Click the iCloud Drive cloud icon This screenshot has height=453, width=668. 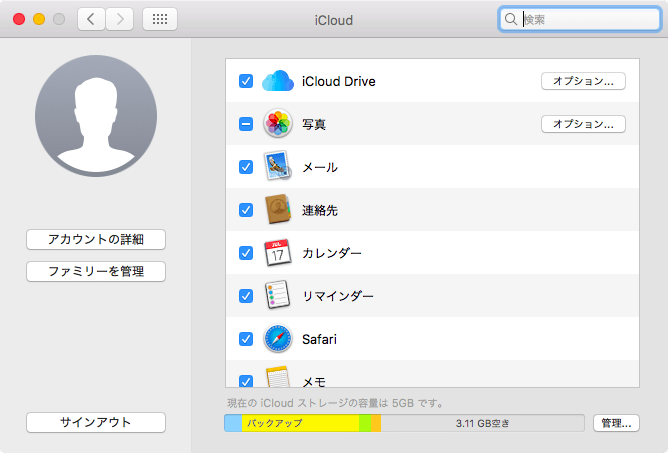(277, 81)
